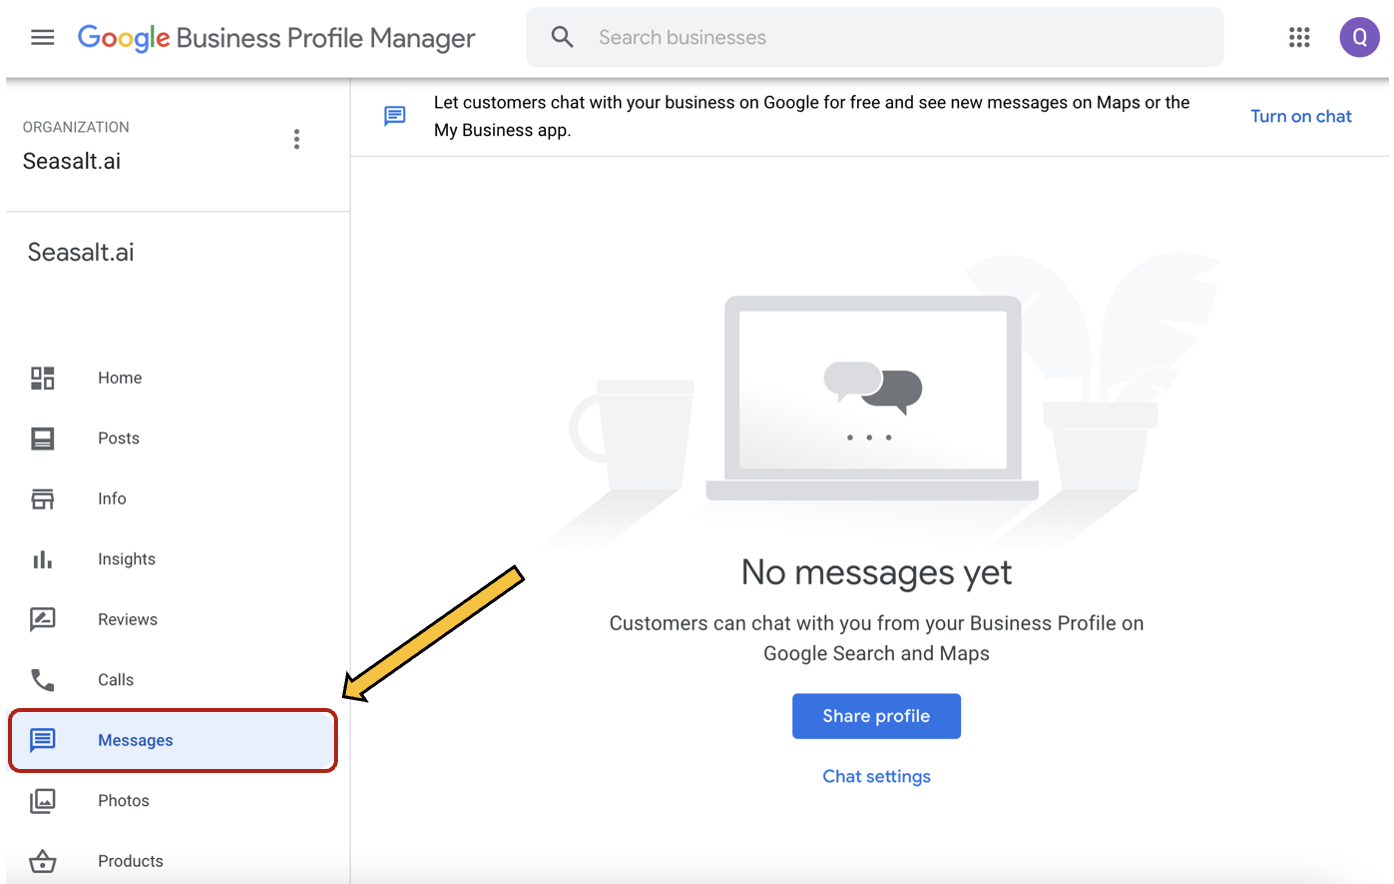Click the Info storefront icon
The height and width of the screenshot is (884, 1394).
coord(42,498)
